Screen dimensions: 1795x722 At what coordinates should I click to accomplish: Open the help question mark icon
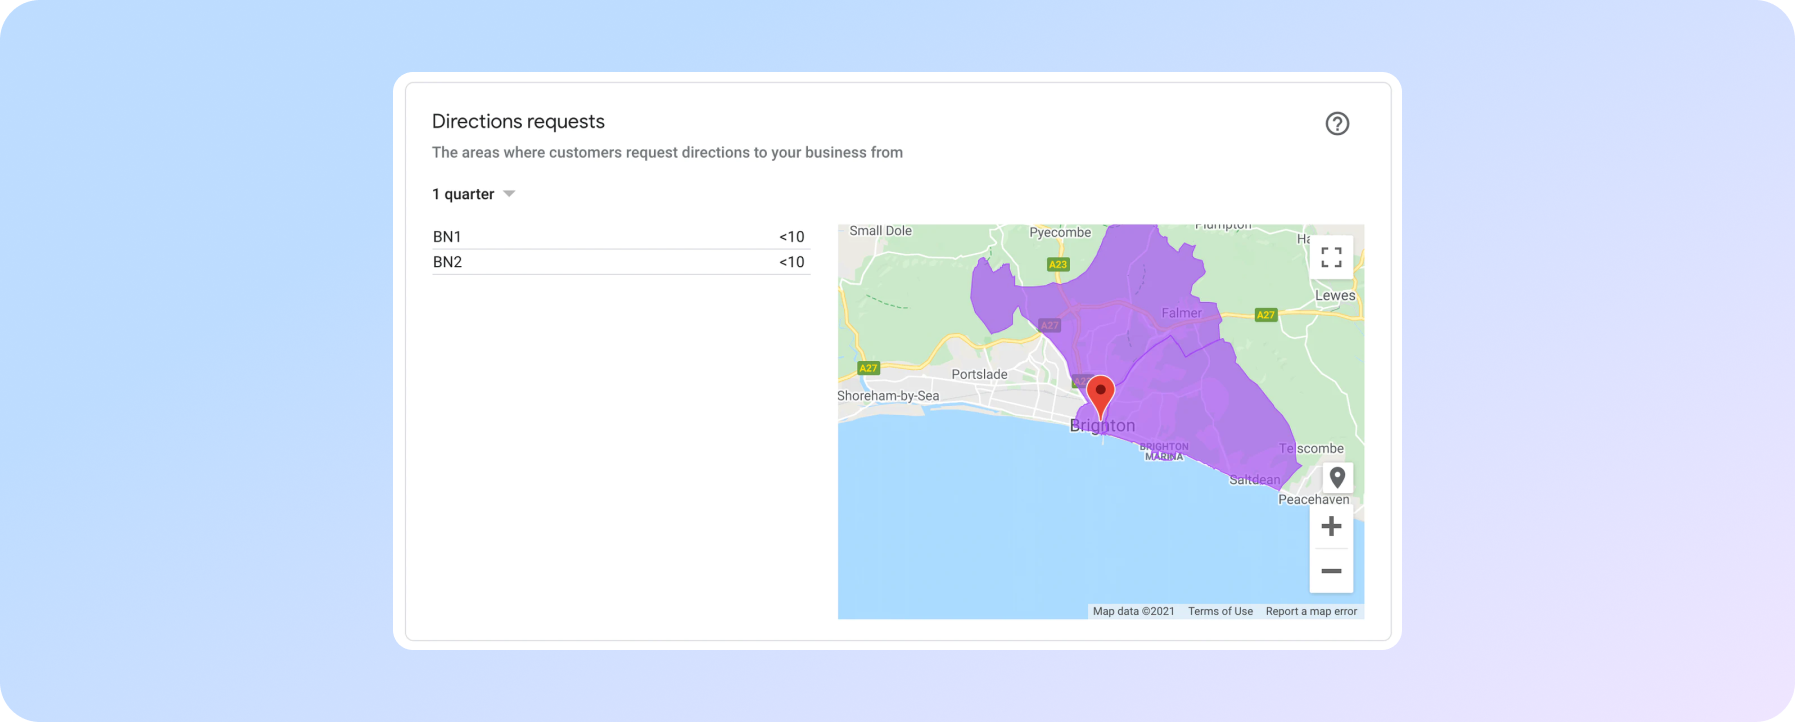[x=1337, y=123]
